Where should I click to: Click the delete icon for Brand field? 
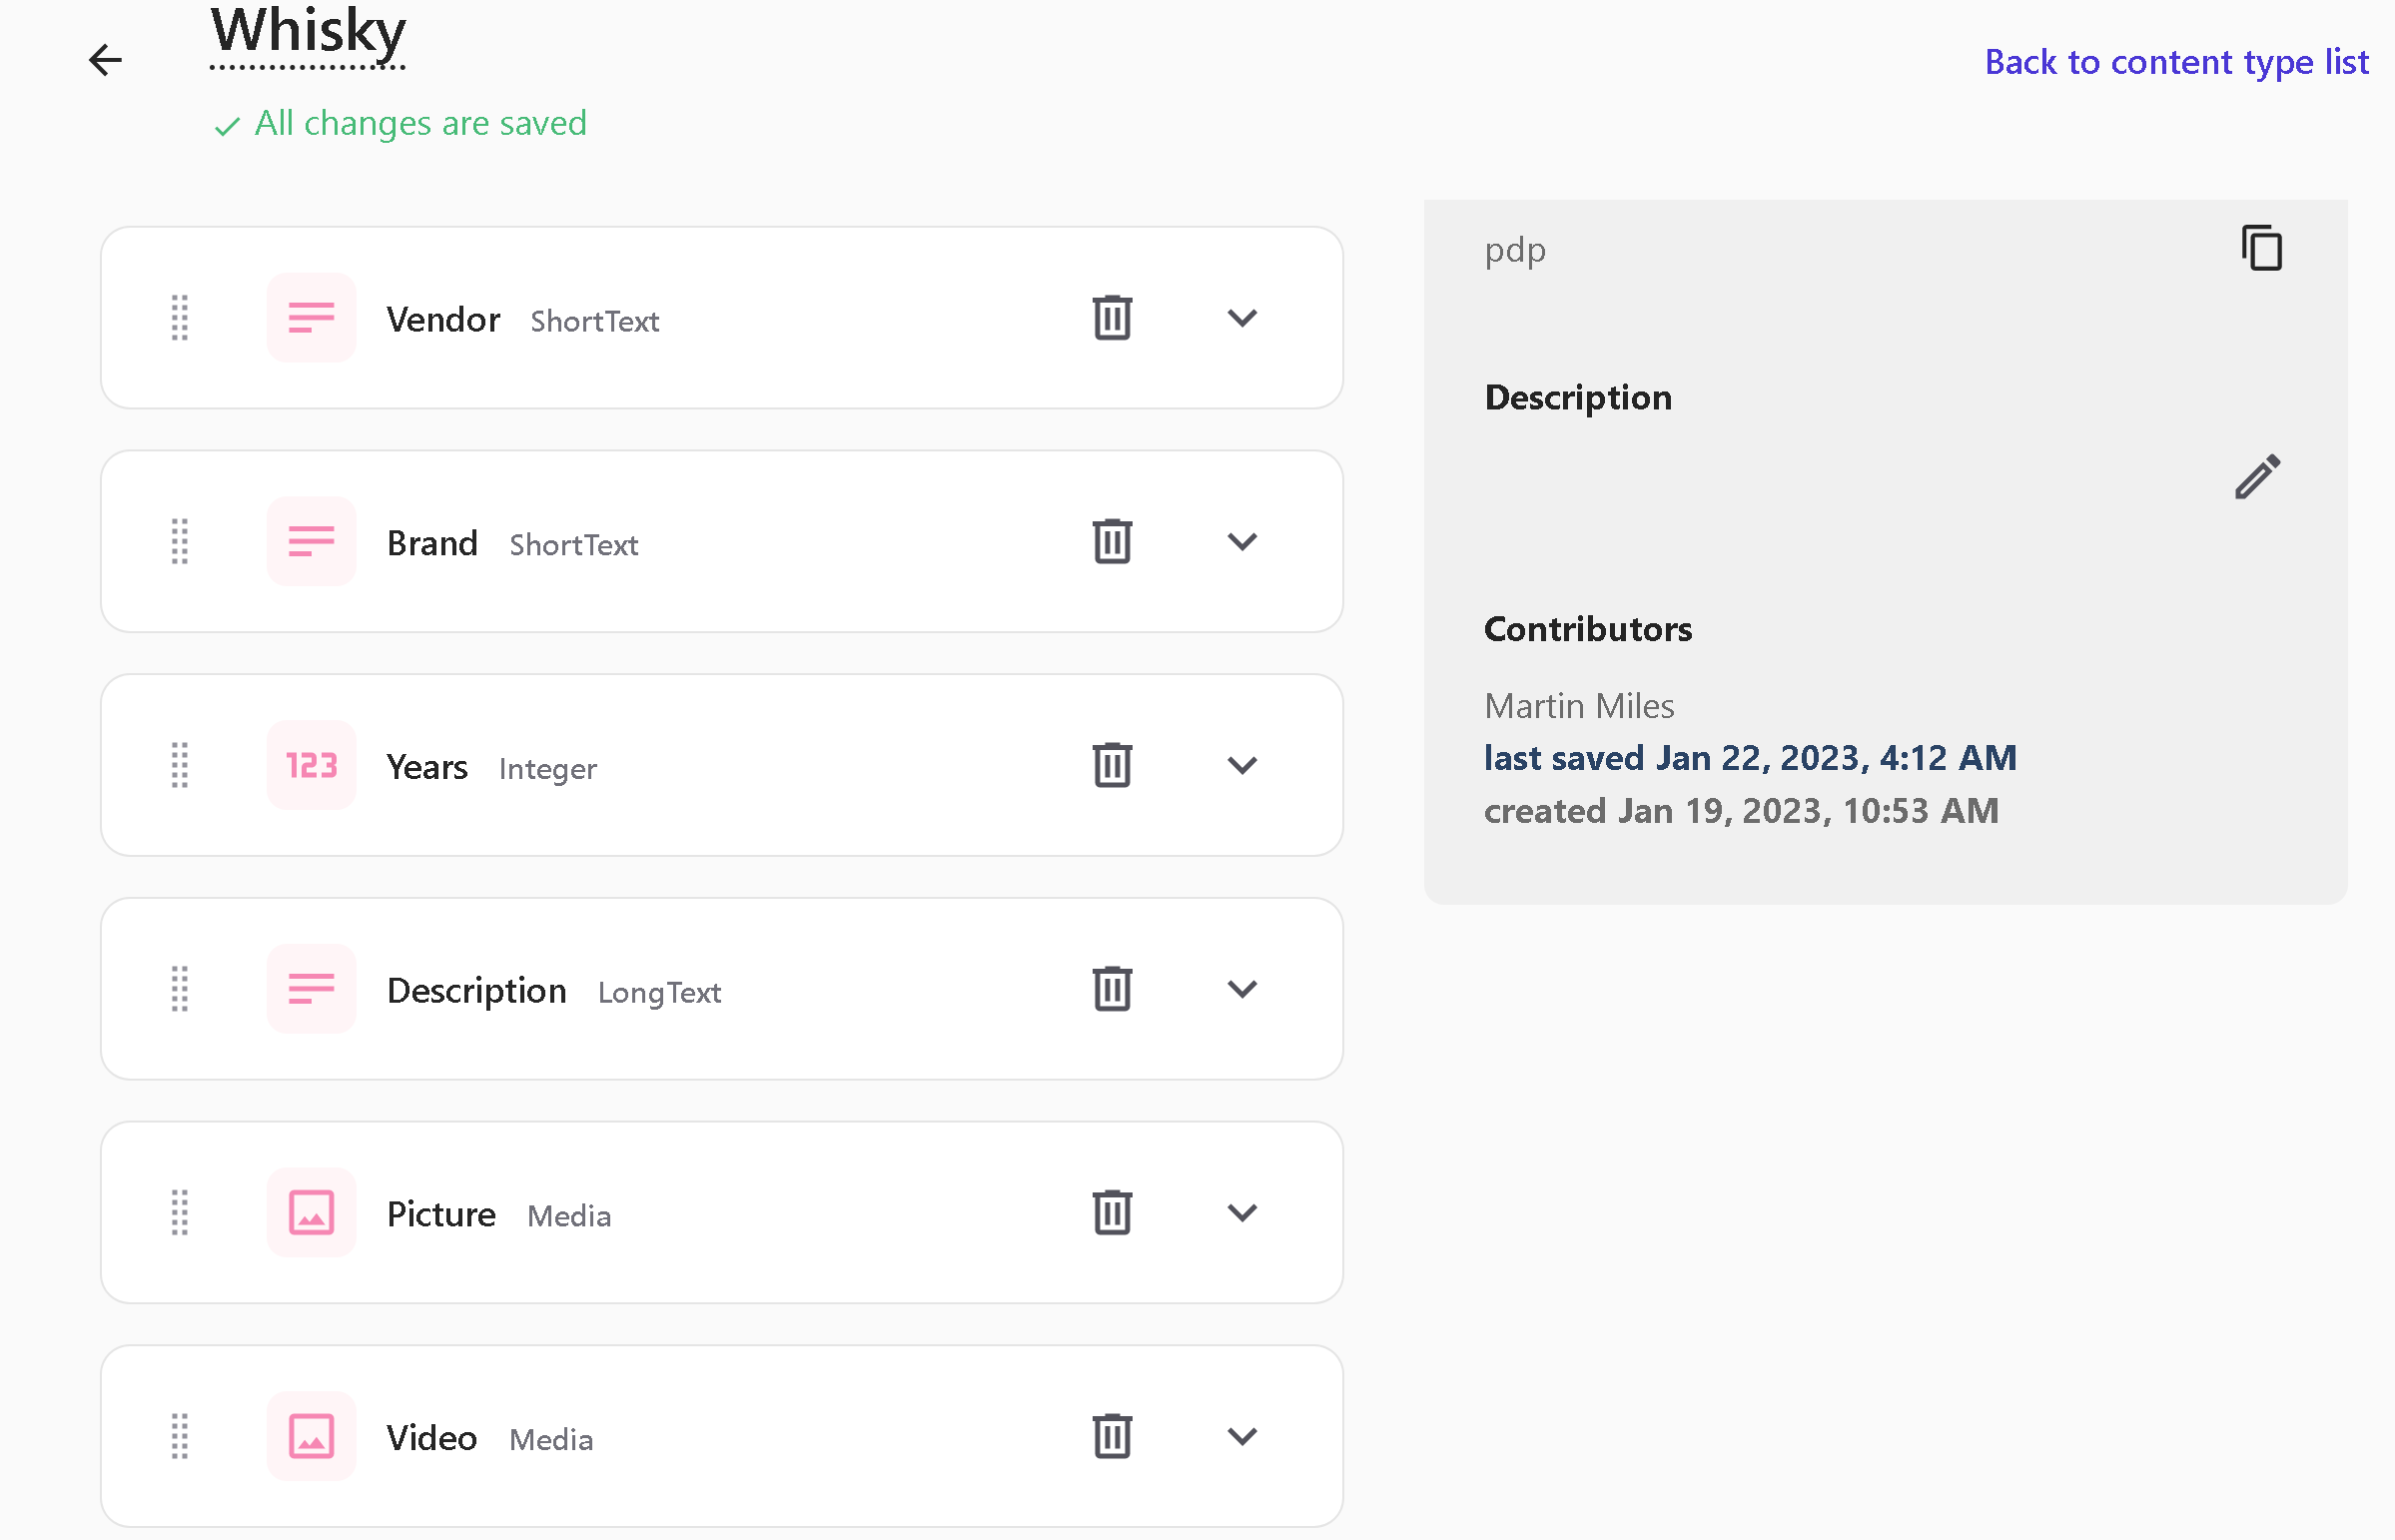pyautogui.click(x=1112, y=541)
